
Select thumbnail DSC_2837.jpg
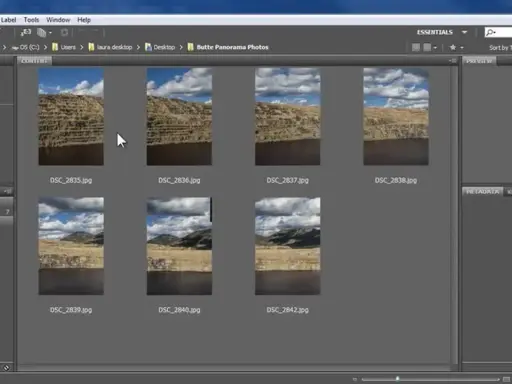point(288,116)
